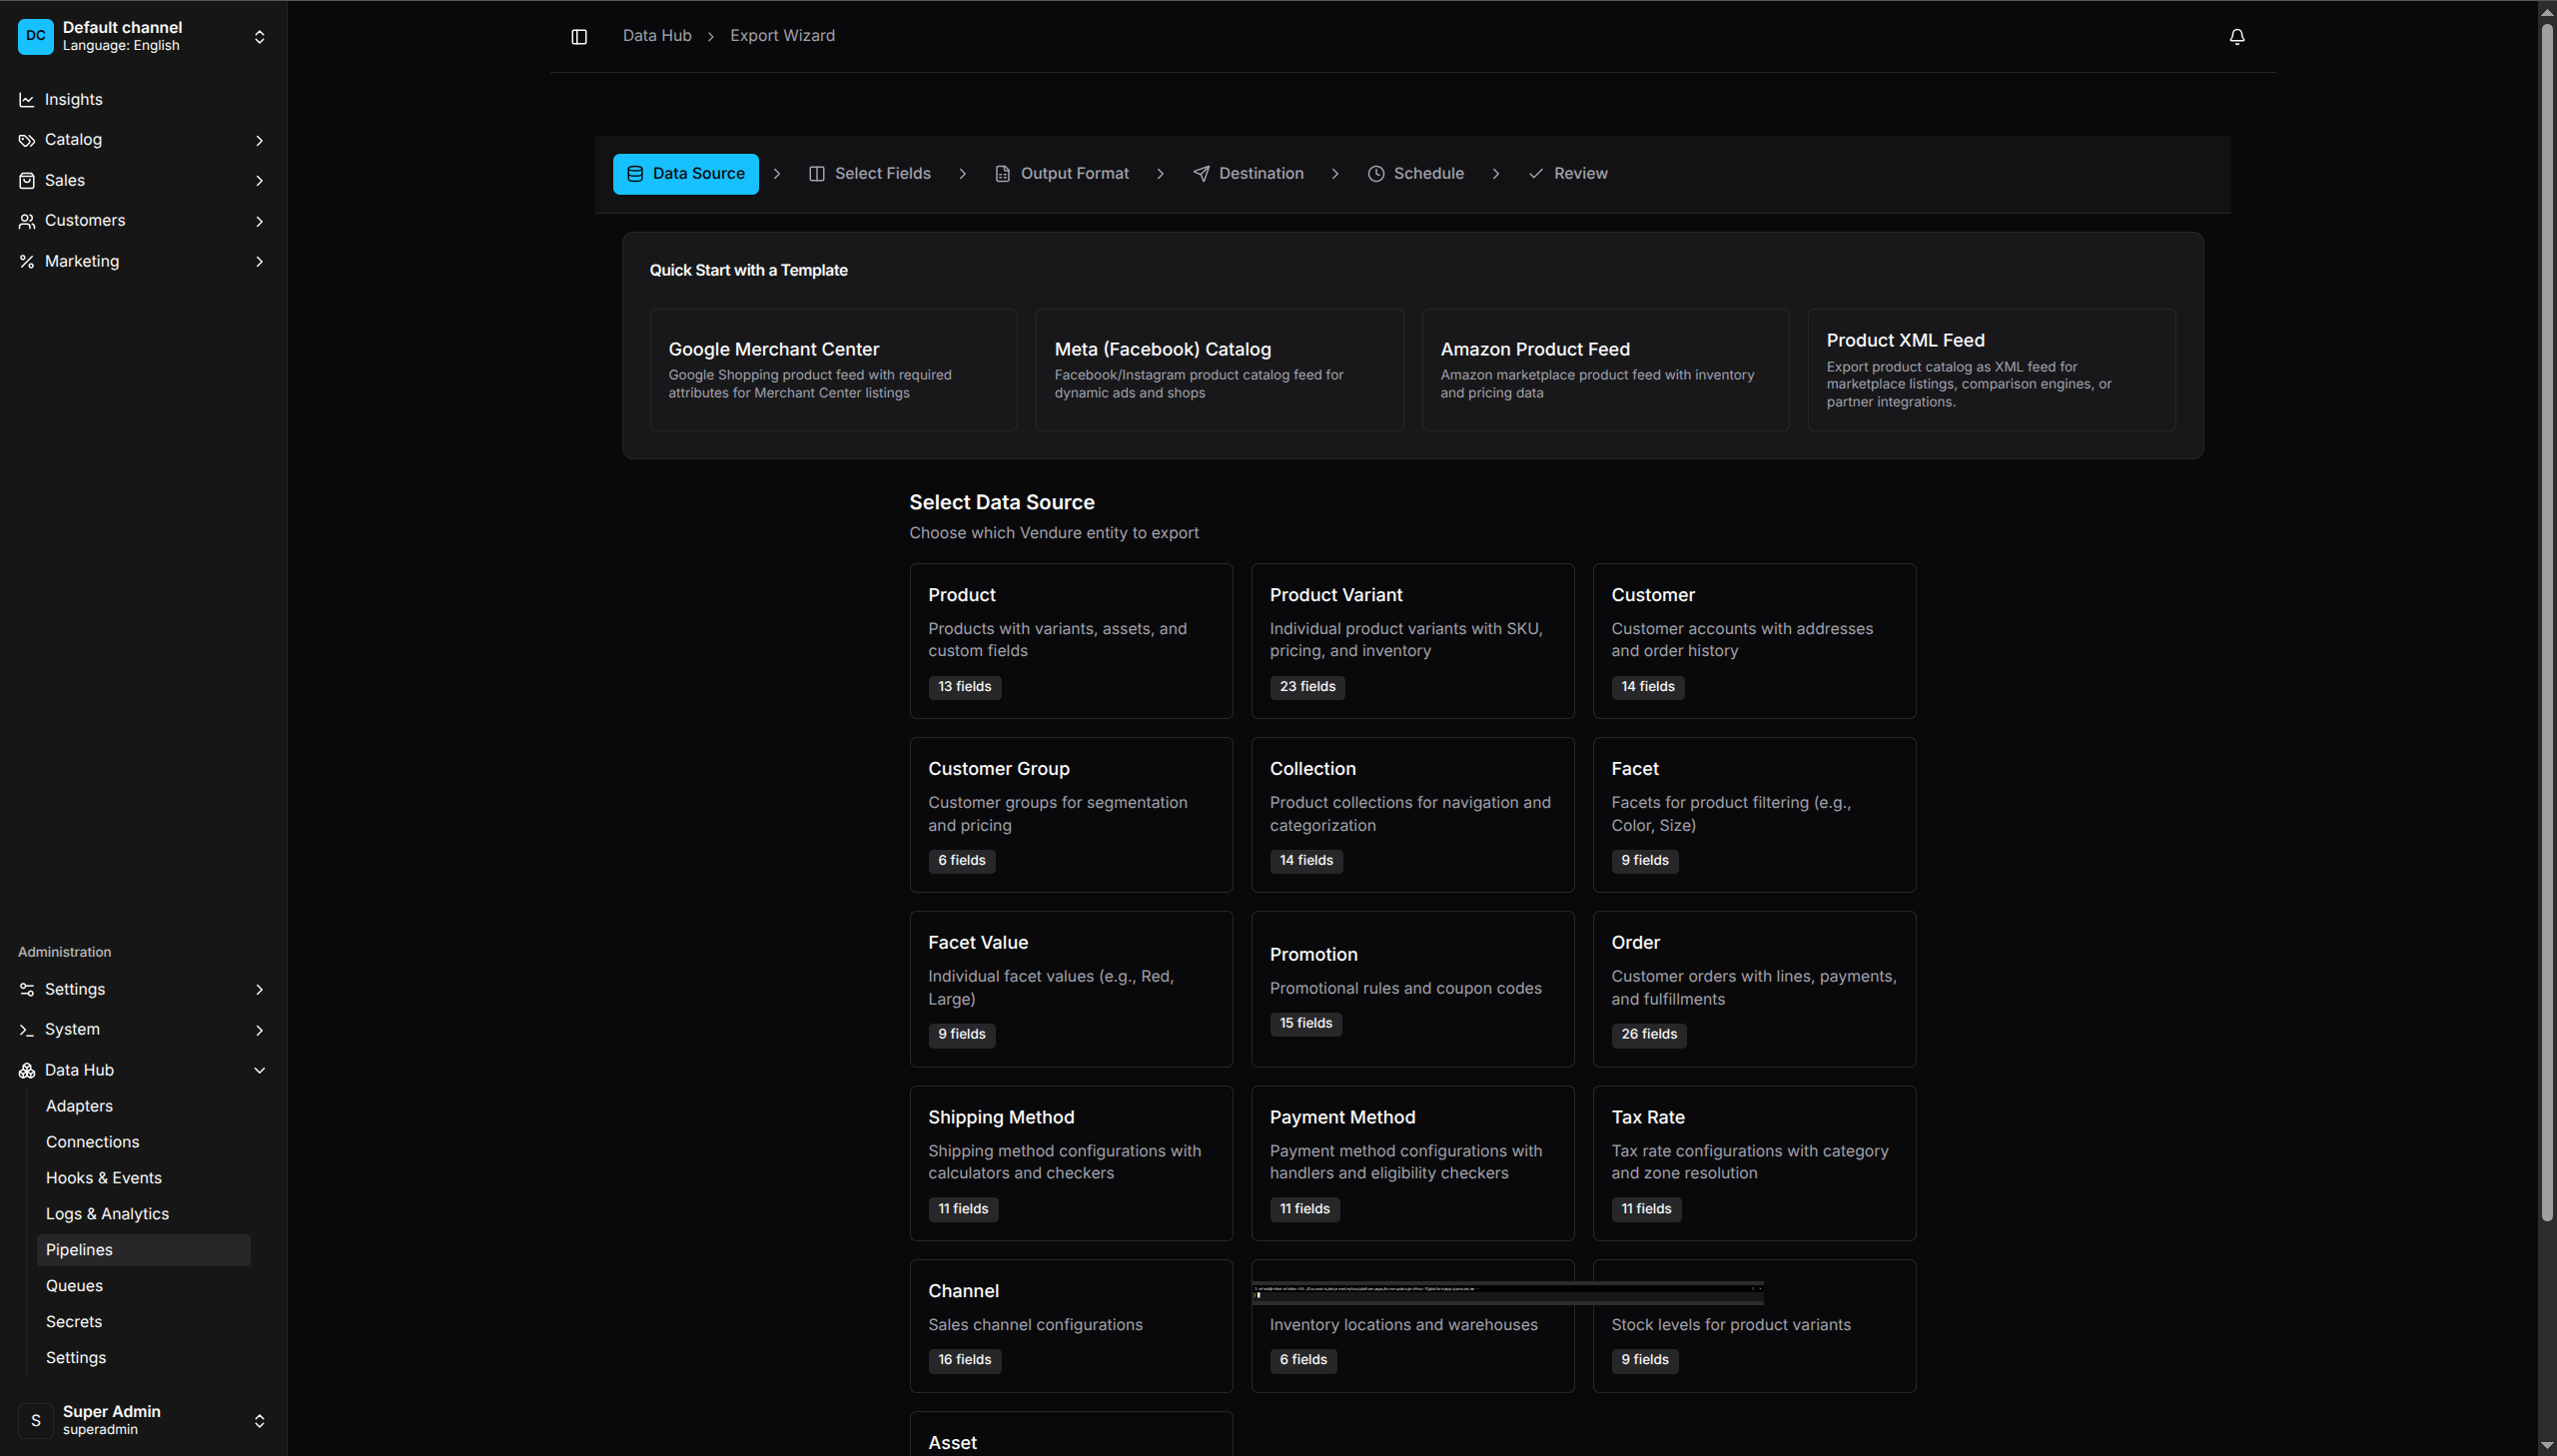Viewport: 2557px width, 1456px height.
Task: Select the Order data source card
Action: point(1754,988)
